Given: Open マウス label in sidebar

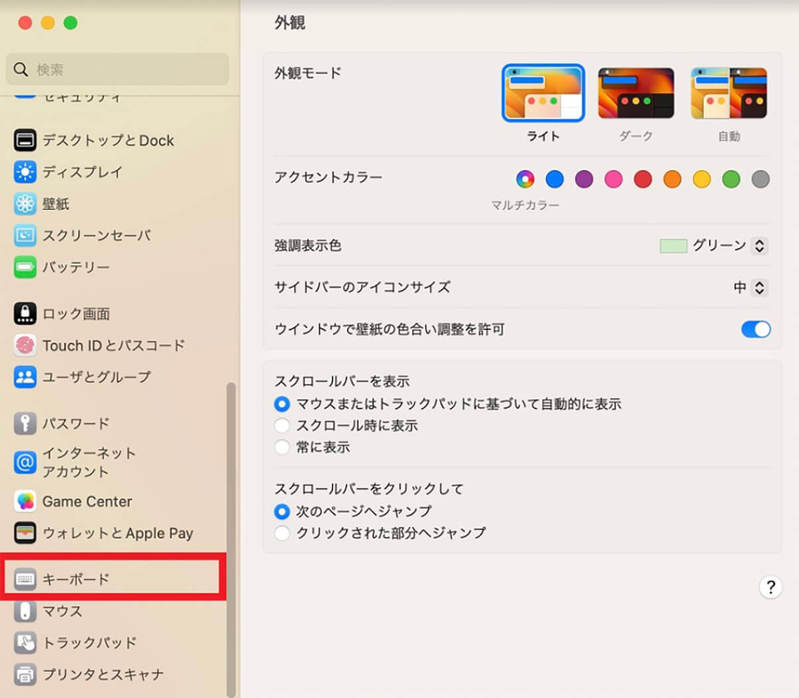Looking at the screenshot, I should click(62, 611).
